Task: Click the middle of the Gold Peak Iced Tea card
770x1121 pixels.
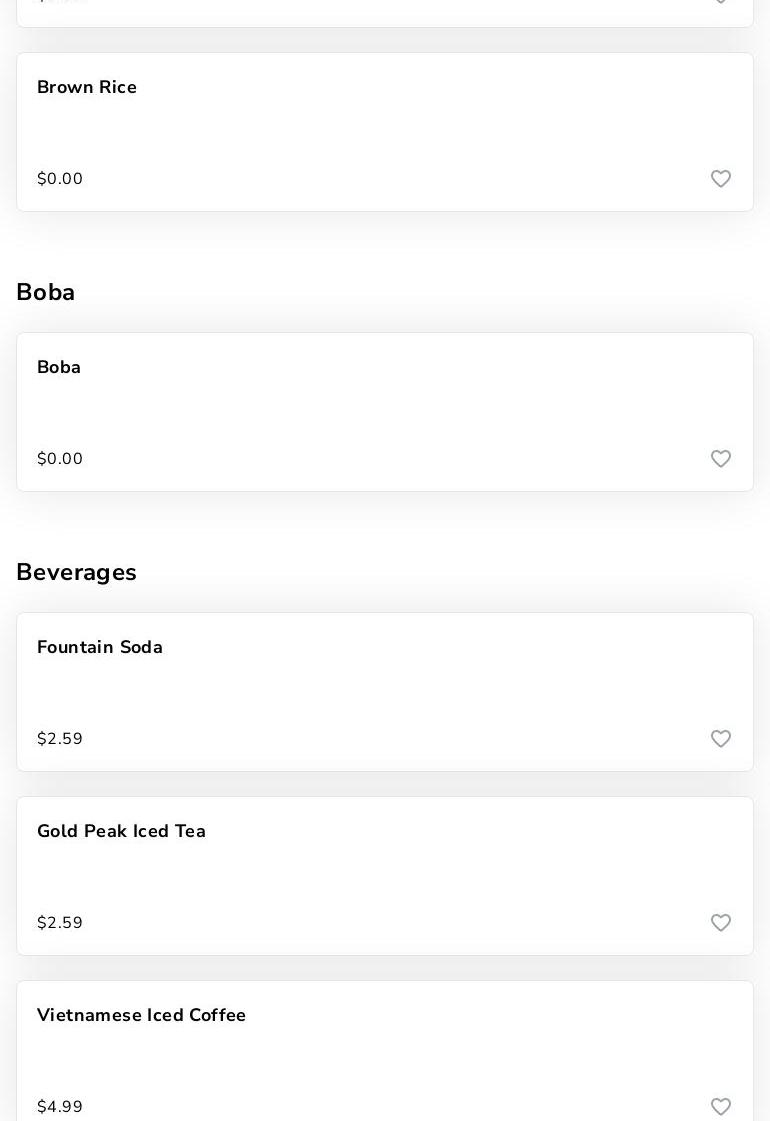Action: point(385,876)
